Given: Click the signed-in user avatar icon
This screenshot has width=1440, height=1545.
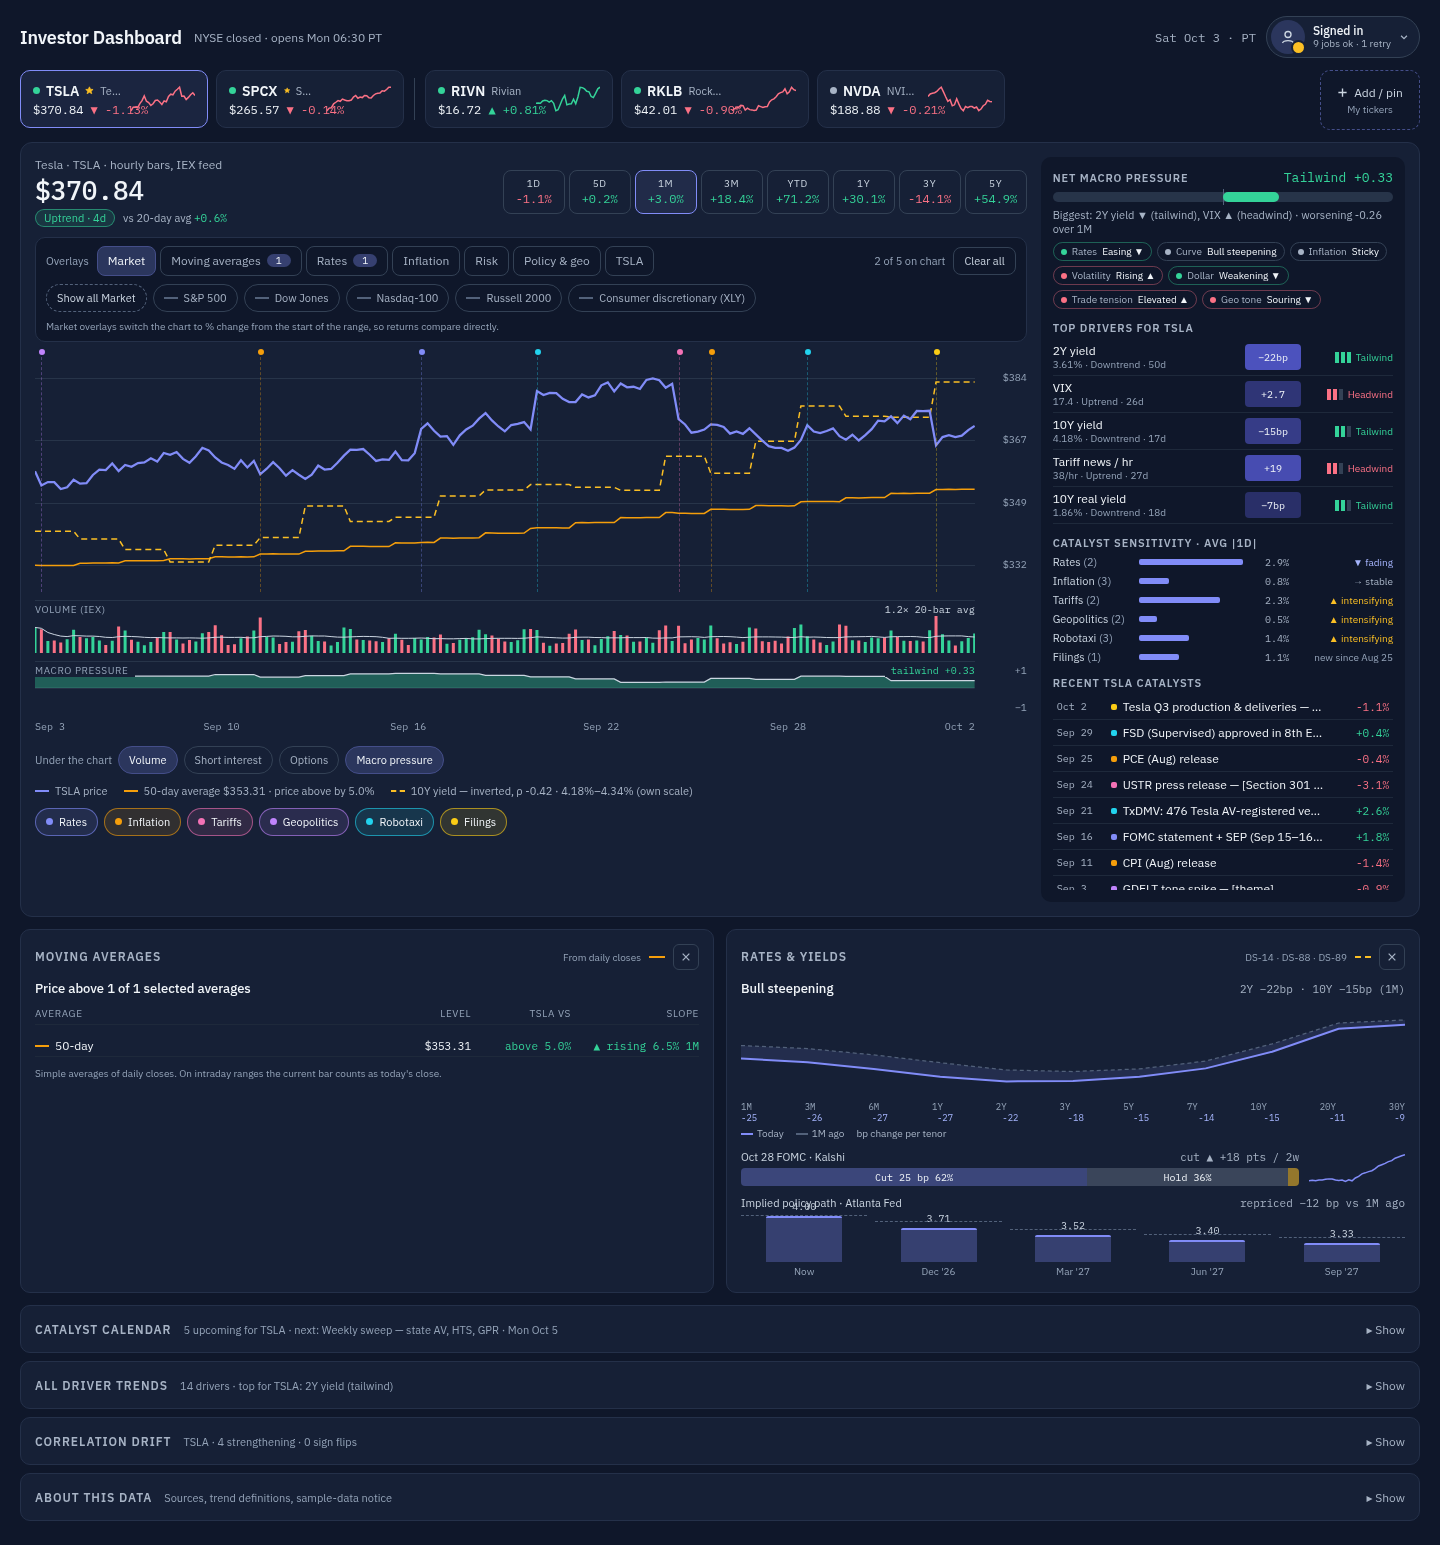Looking at the screenshot, I should pos(1288,37).
